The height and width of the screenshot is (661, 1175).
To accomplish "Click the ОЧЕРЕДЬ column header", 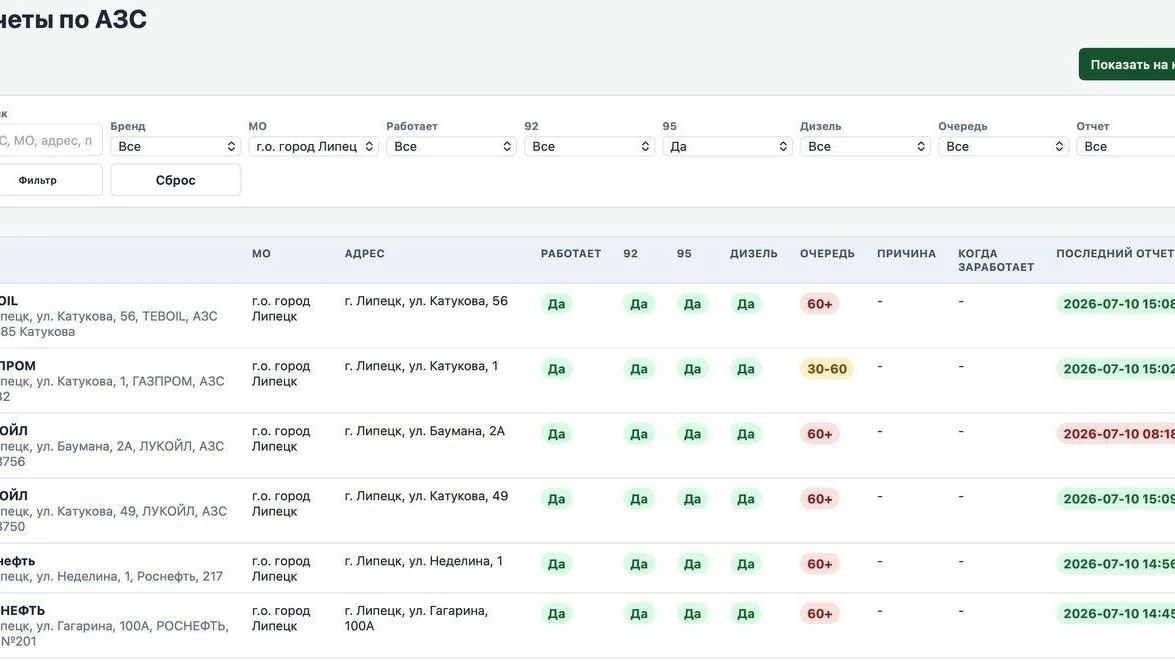I will tap(827, 253).
